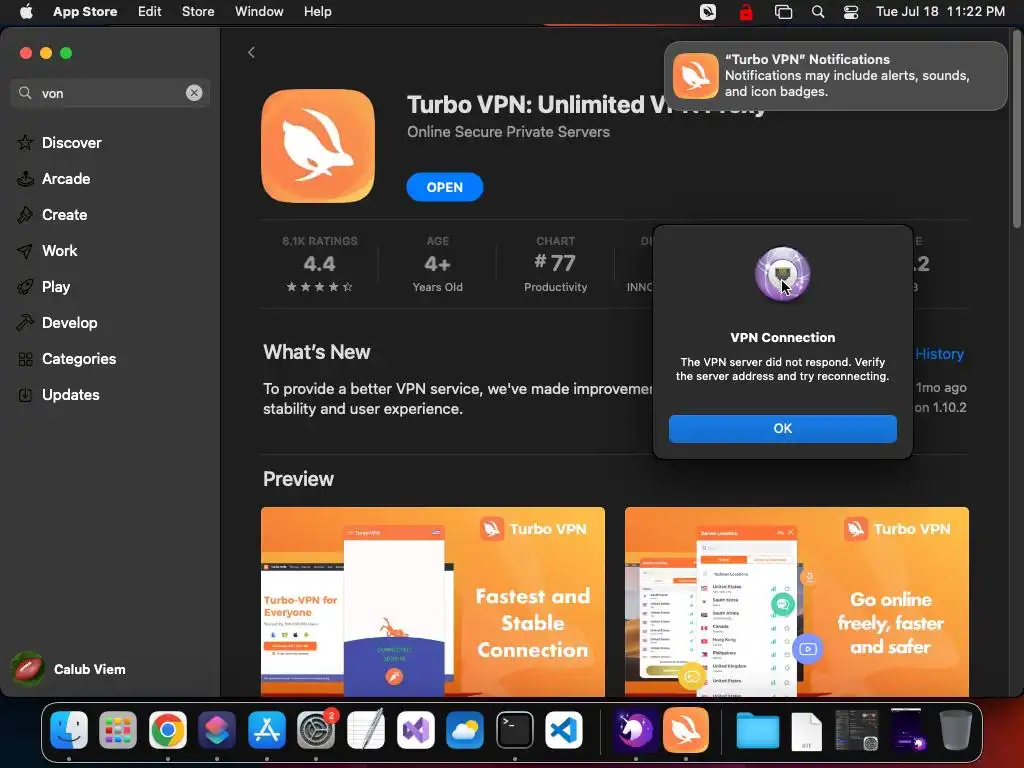1024x768 pixels.
Task: Click the Arcade joystick icon
Action: pyautogui.click(x=25, y=178)
